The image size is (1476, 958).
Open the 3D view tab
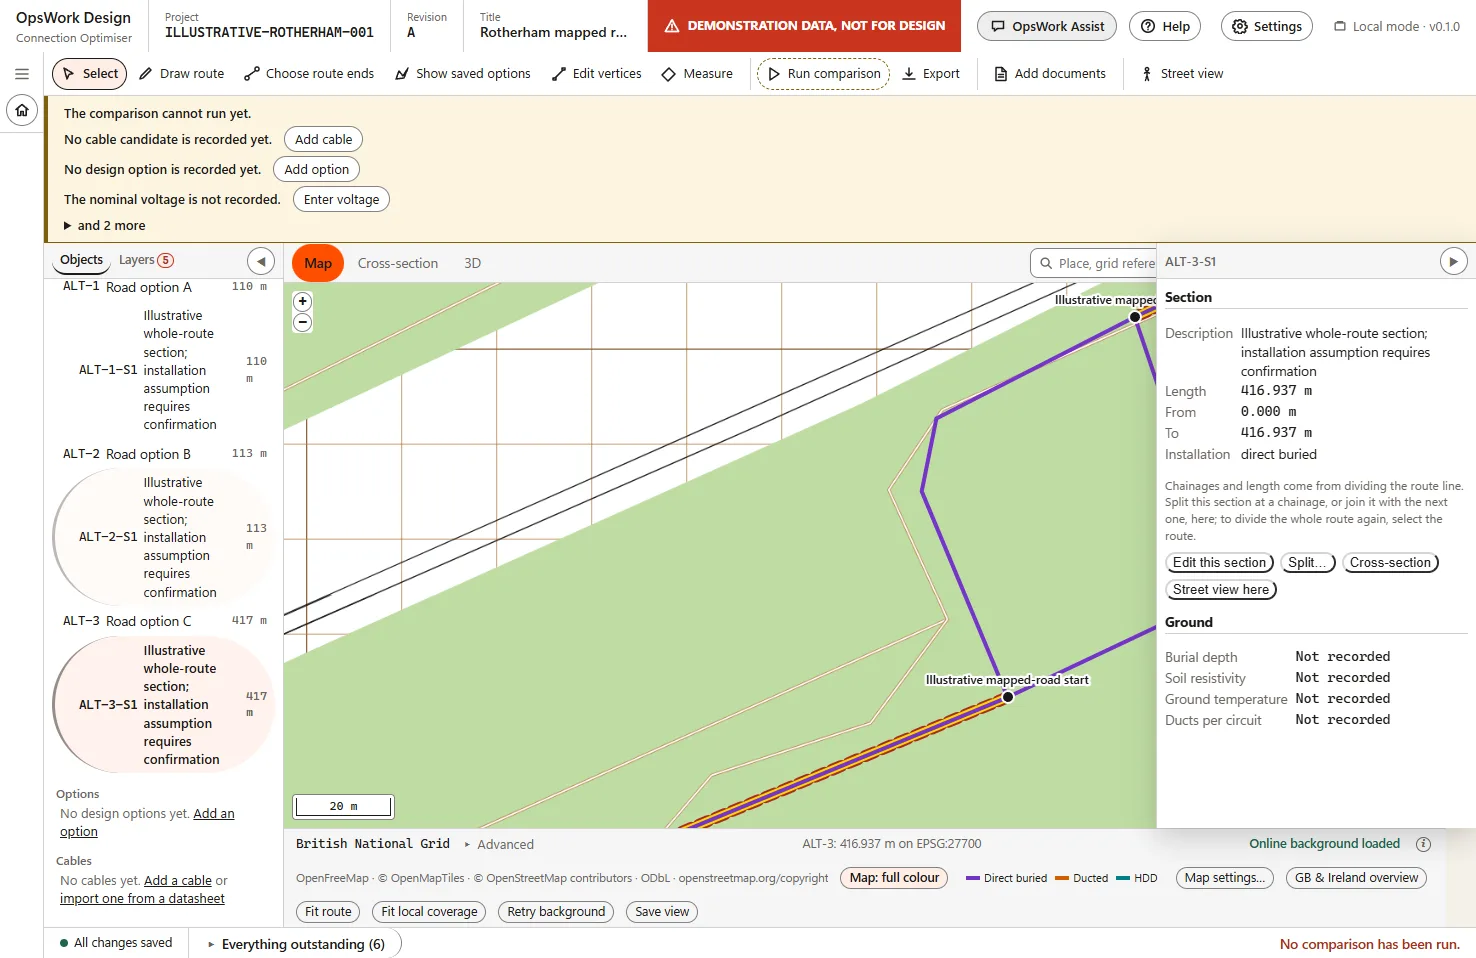[473, 263]
